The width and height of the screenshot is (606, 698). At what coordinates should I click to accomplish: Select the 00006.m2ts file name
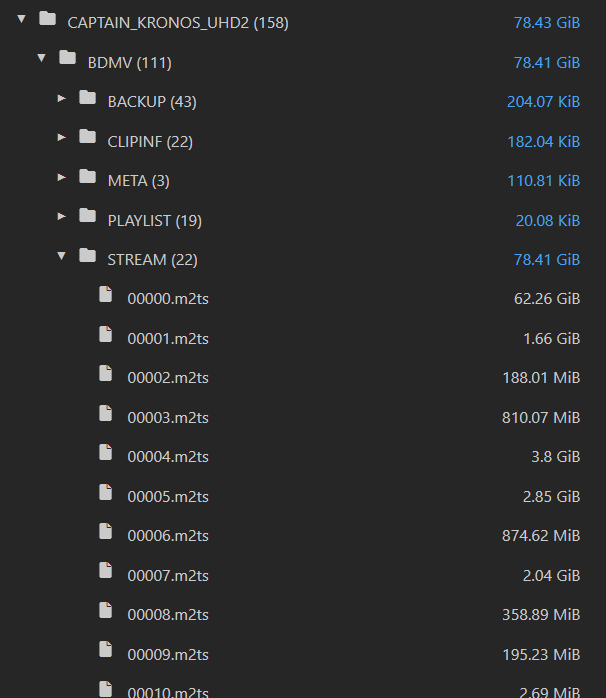tap(168, 536)
